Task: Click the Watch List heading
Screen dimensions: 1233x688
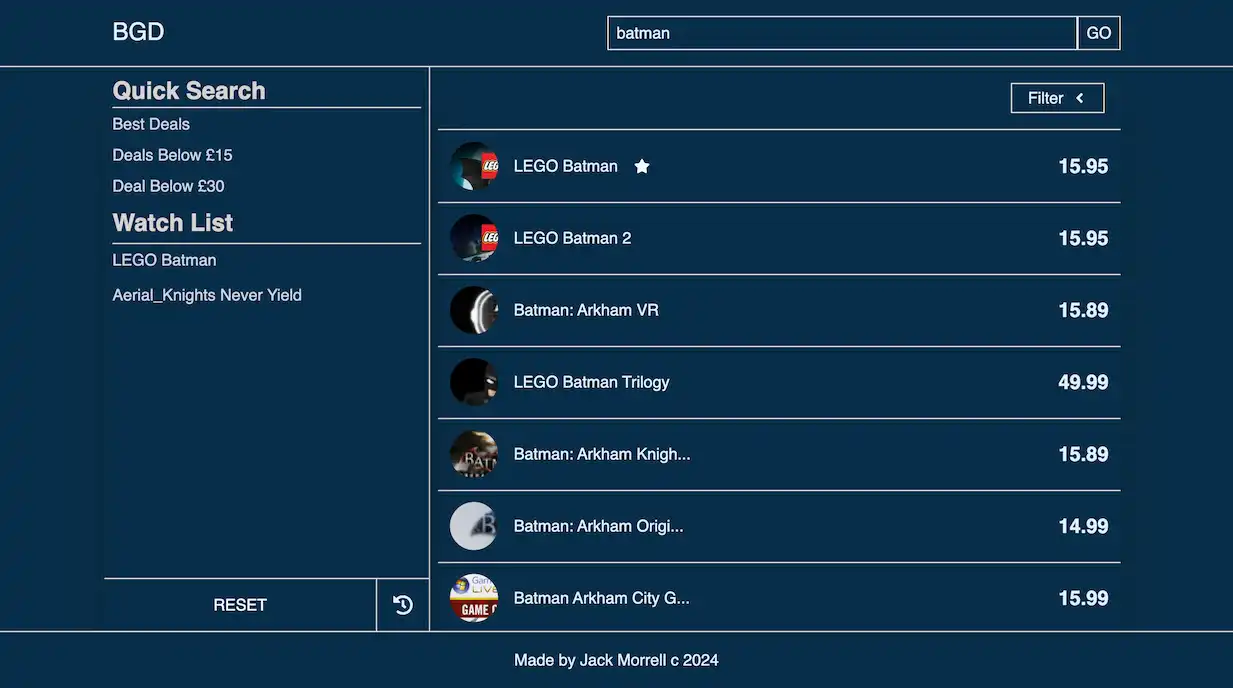Action: (173, 222)
